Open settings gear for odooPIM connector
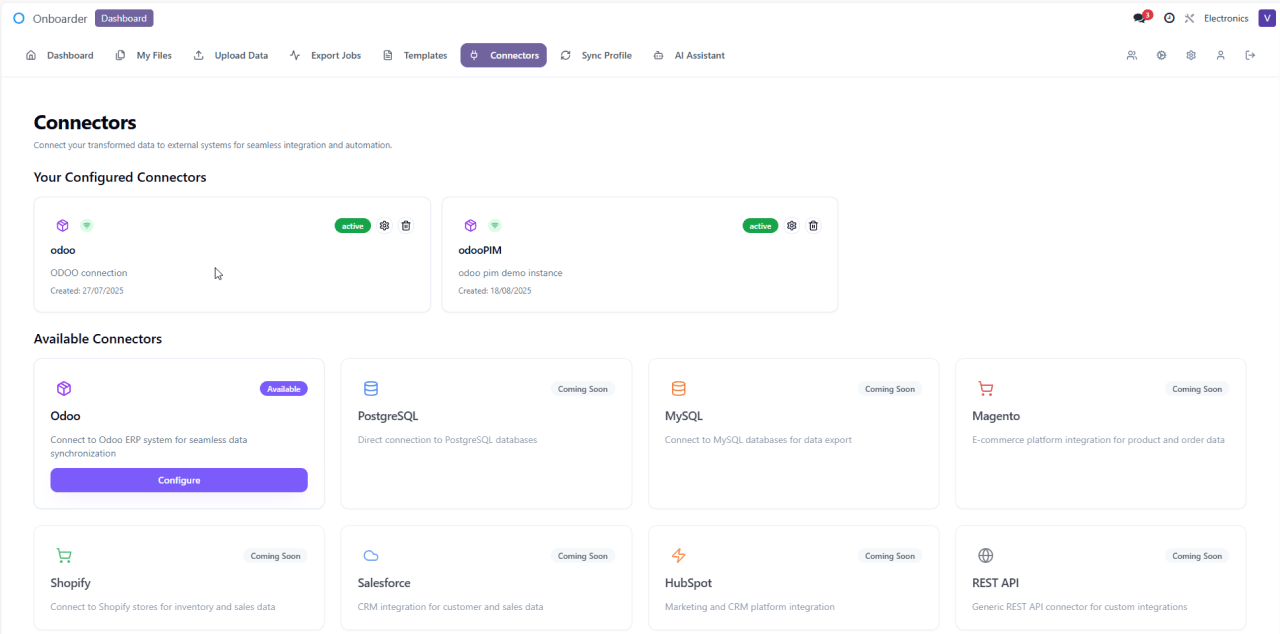Image resolution: width=1280 pixels, height=634 pixels. [792, 226]
